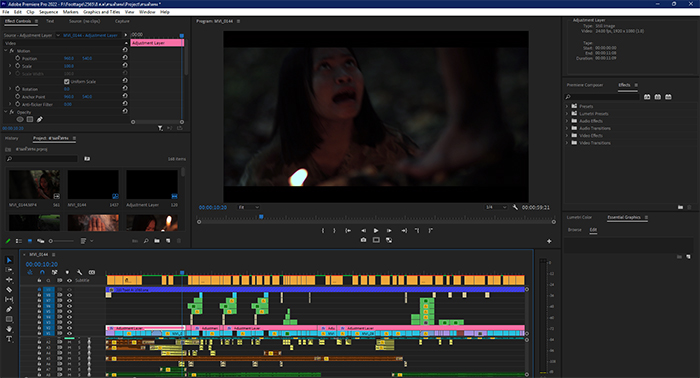Click free draw bezier mask pen
The width and height of the screenshot is (700, 378).
click(40, 119)
